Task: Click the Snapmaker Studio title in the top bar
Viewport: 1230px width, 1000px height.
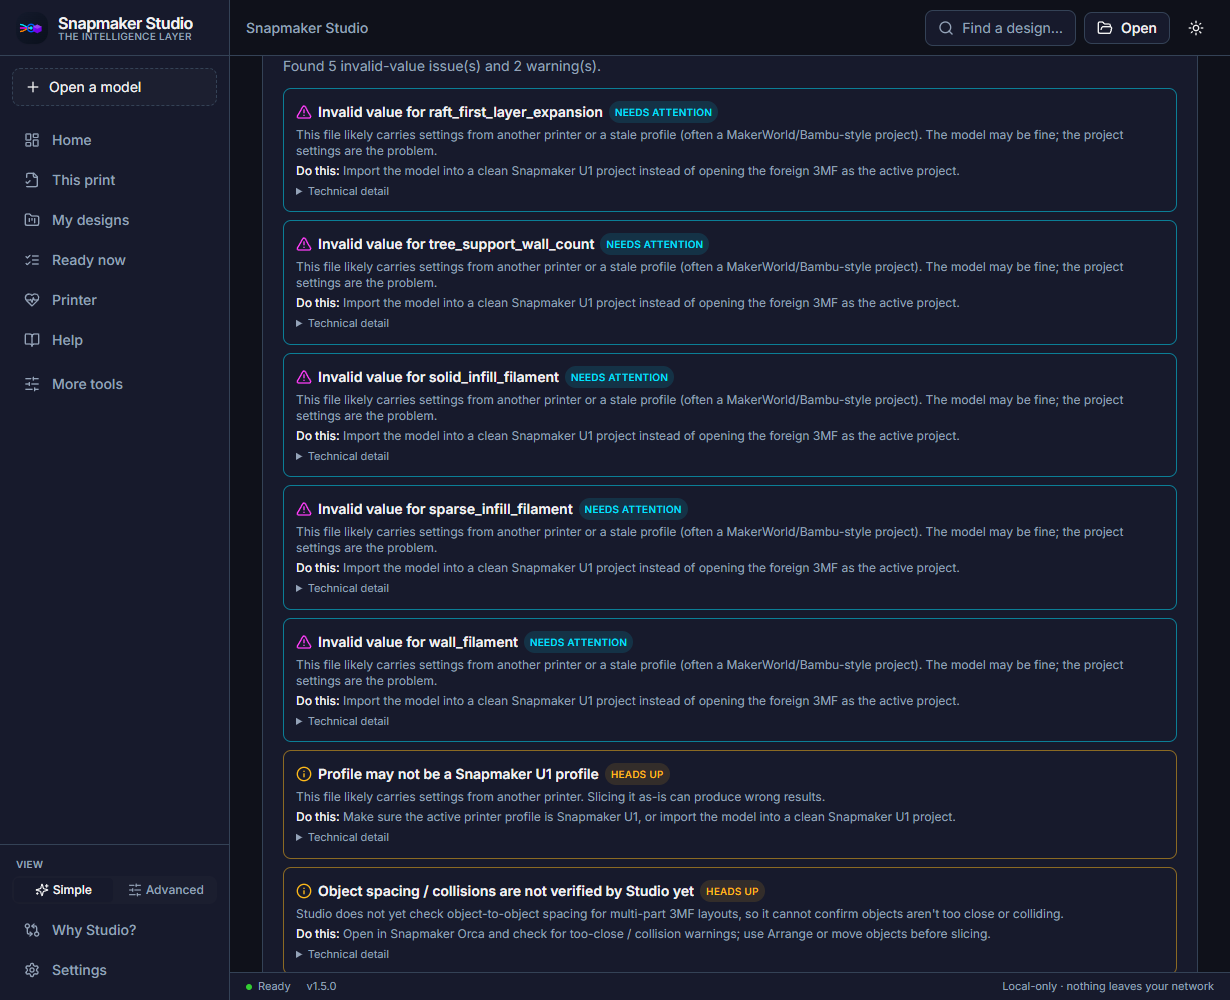Action: pyautogui.click(x=307, y=28)
